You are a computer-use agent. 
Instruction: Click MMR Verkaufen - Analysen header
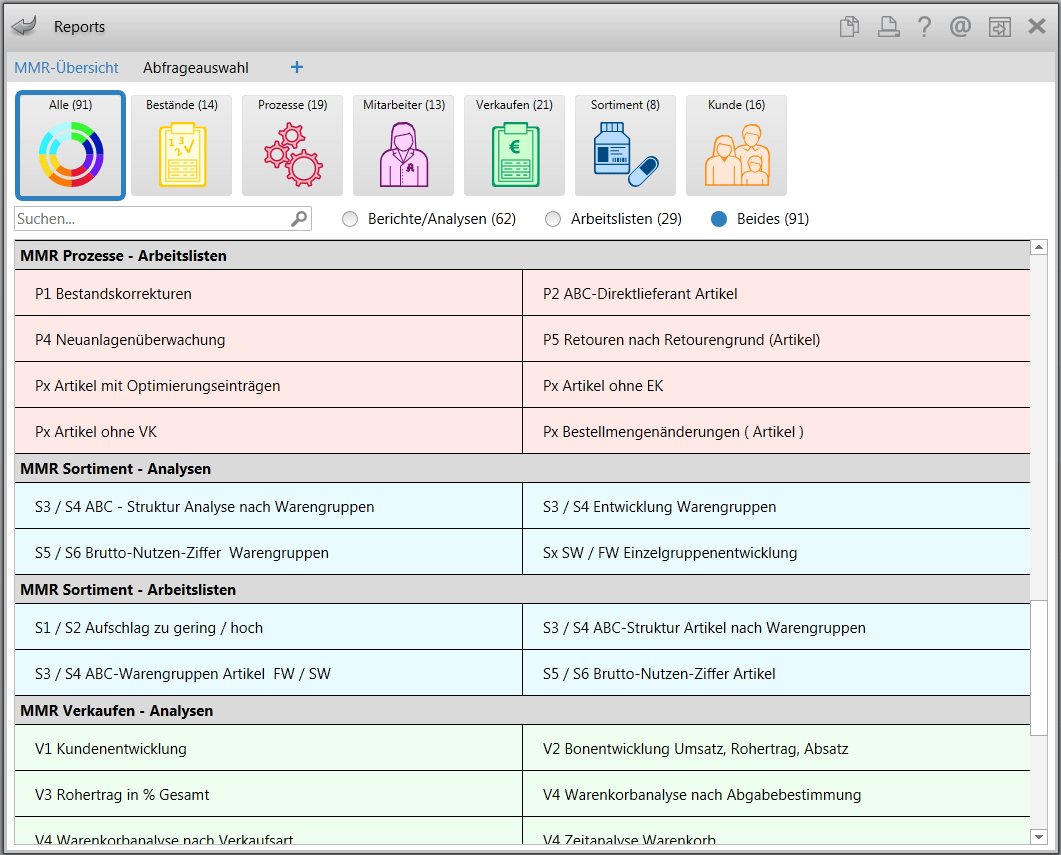point(522,711)
